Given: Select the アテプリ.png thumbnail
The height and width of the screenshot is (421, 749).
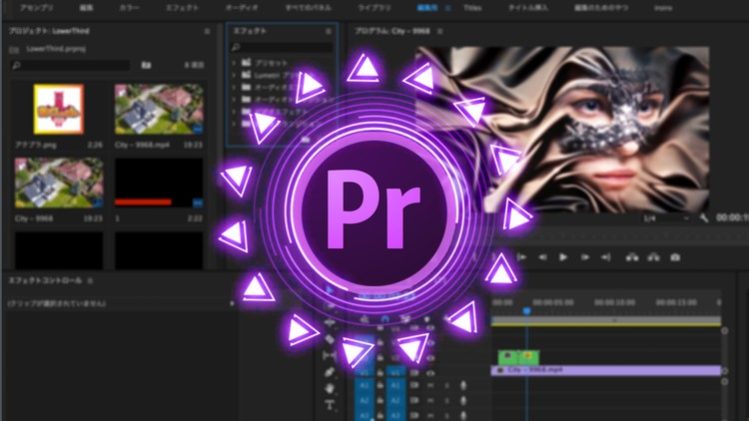Looking at the screenshot, I should pos(59,109).
